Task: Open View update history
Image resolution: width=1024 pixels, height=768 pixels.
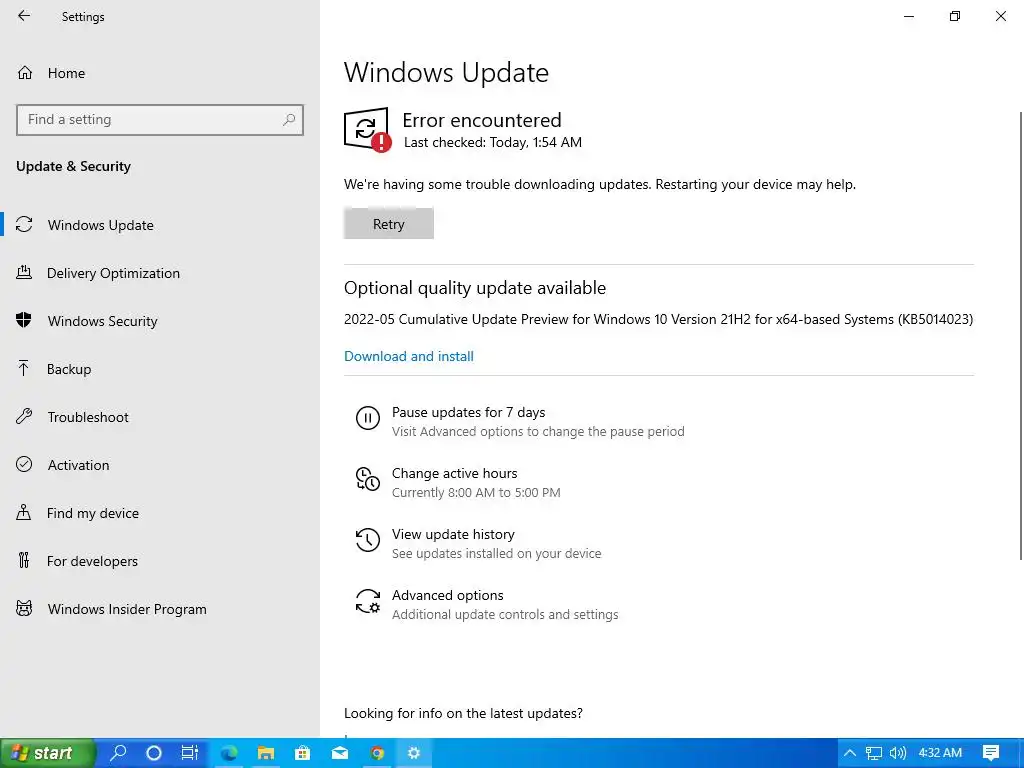Action: [453, 534]
